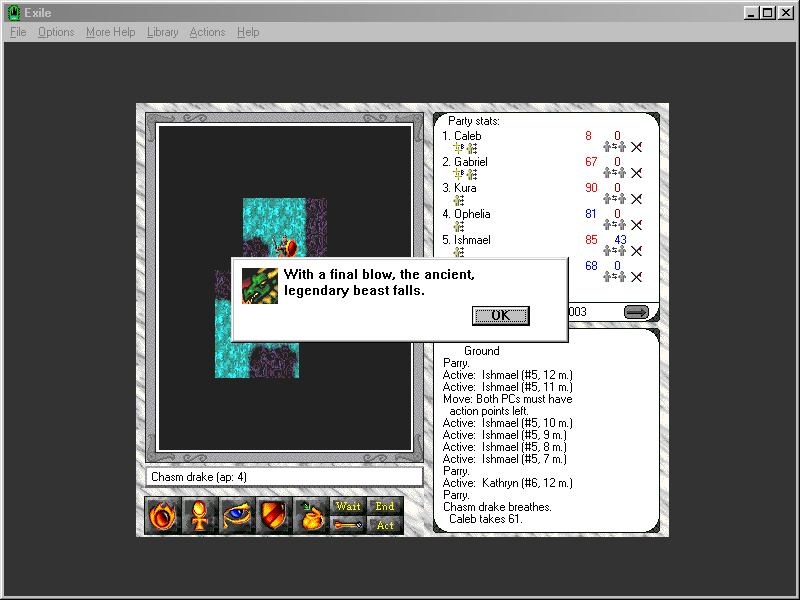Close the Exile window
Screen dimensions: 800x600
tap(786, 13)
